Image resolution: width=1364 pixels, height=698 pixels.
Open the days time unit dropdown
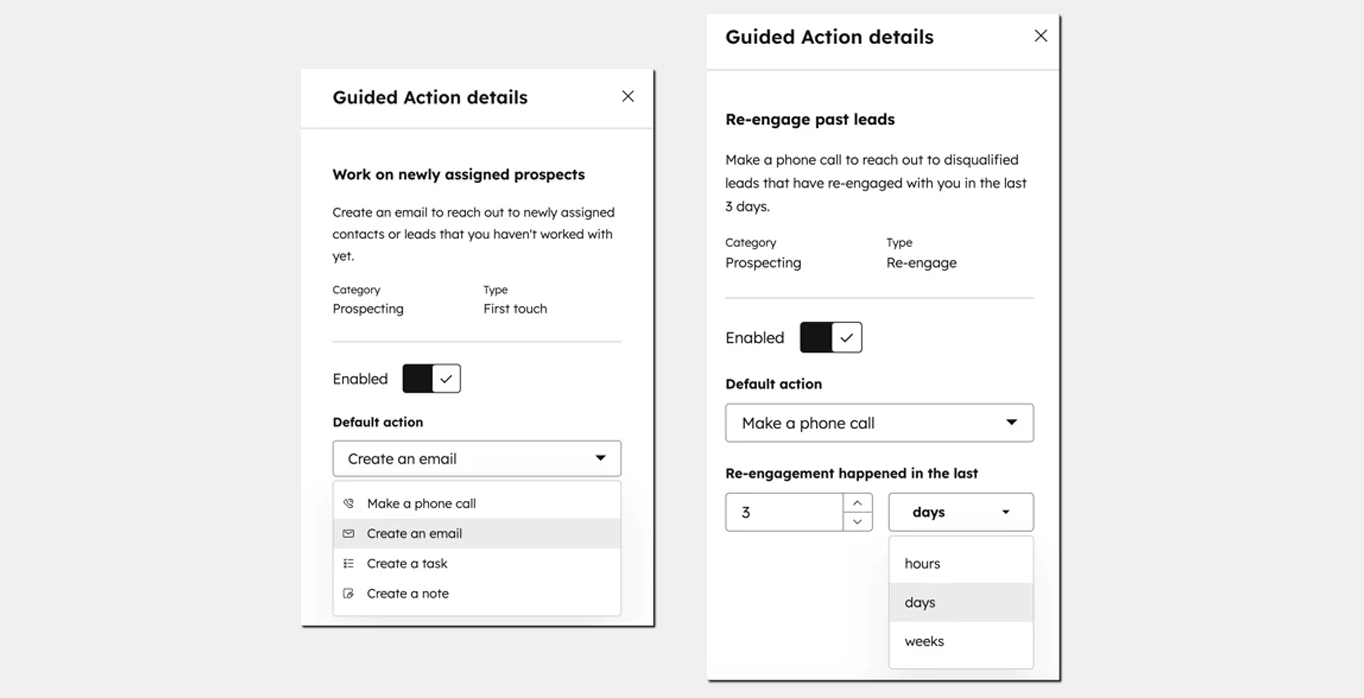tap(960, 511)
